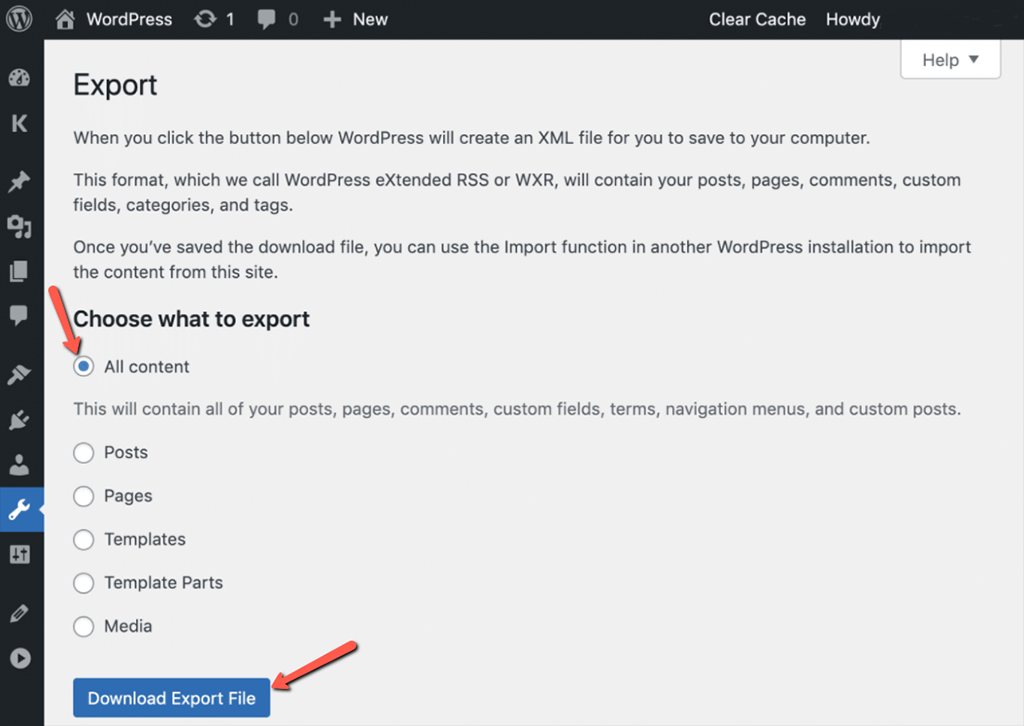The height and width of the screenshot is (726, 1024).
Task: Click Download Export File
Action: click(x=171, y=699)
